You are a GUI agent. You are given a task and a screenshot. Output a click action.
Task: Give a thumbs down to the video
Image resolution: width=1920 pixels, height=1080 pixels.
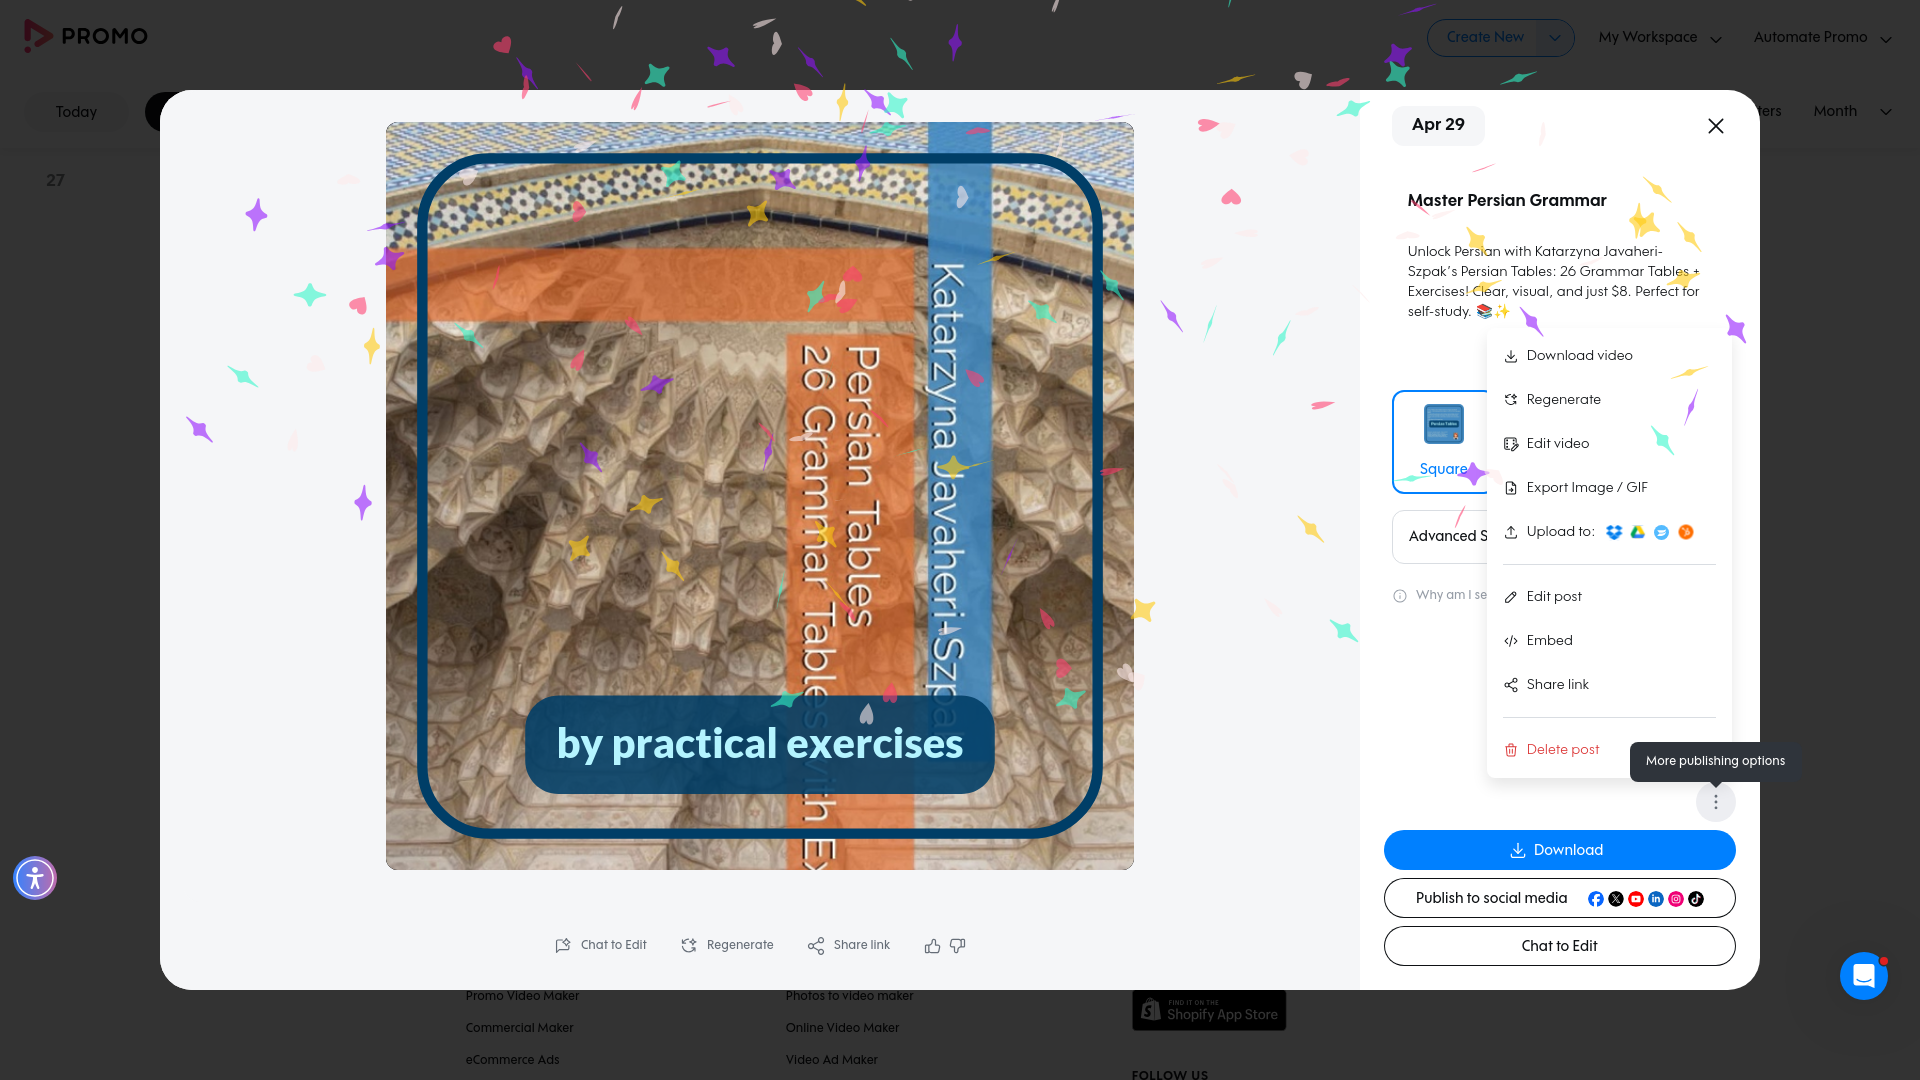click(x=958, y=946)
